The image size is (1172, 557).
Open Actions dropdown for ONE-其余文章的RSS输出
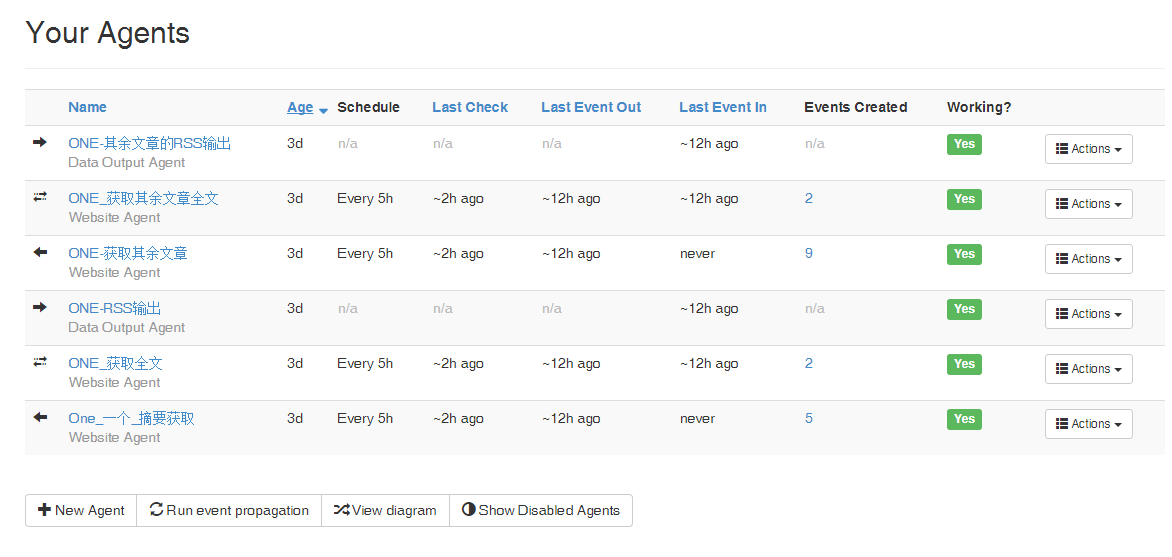pos(1088,149)
